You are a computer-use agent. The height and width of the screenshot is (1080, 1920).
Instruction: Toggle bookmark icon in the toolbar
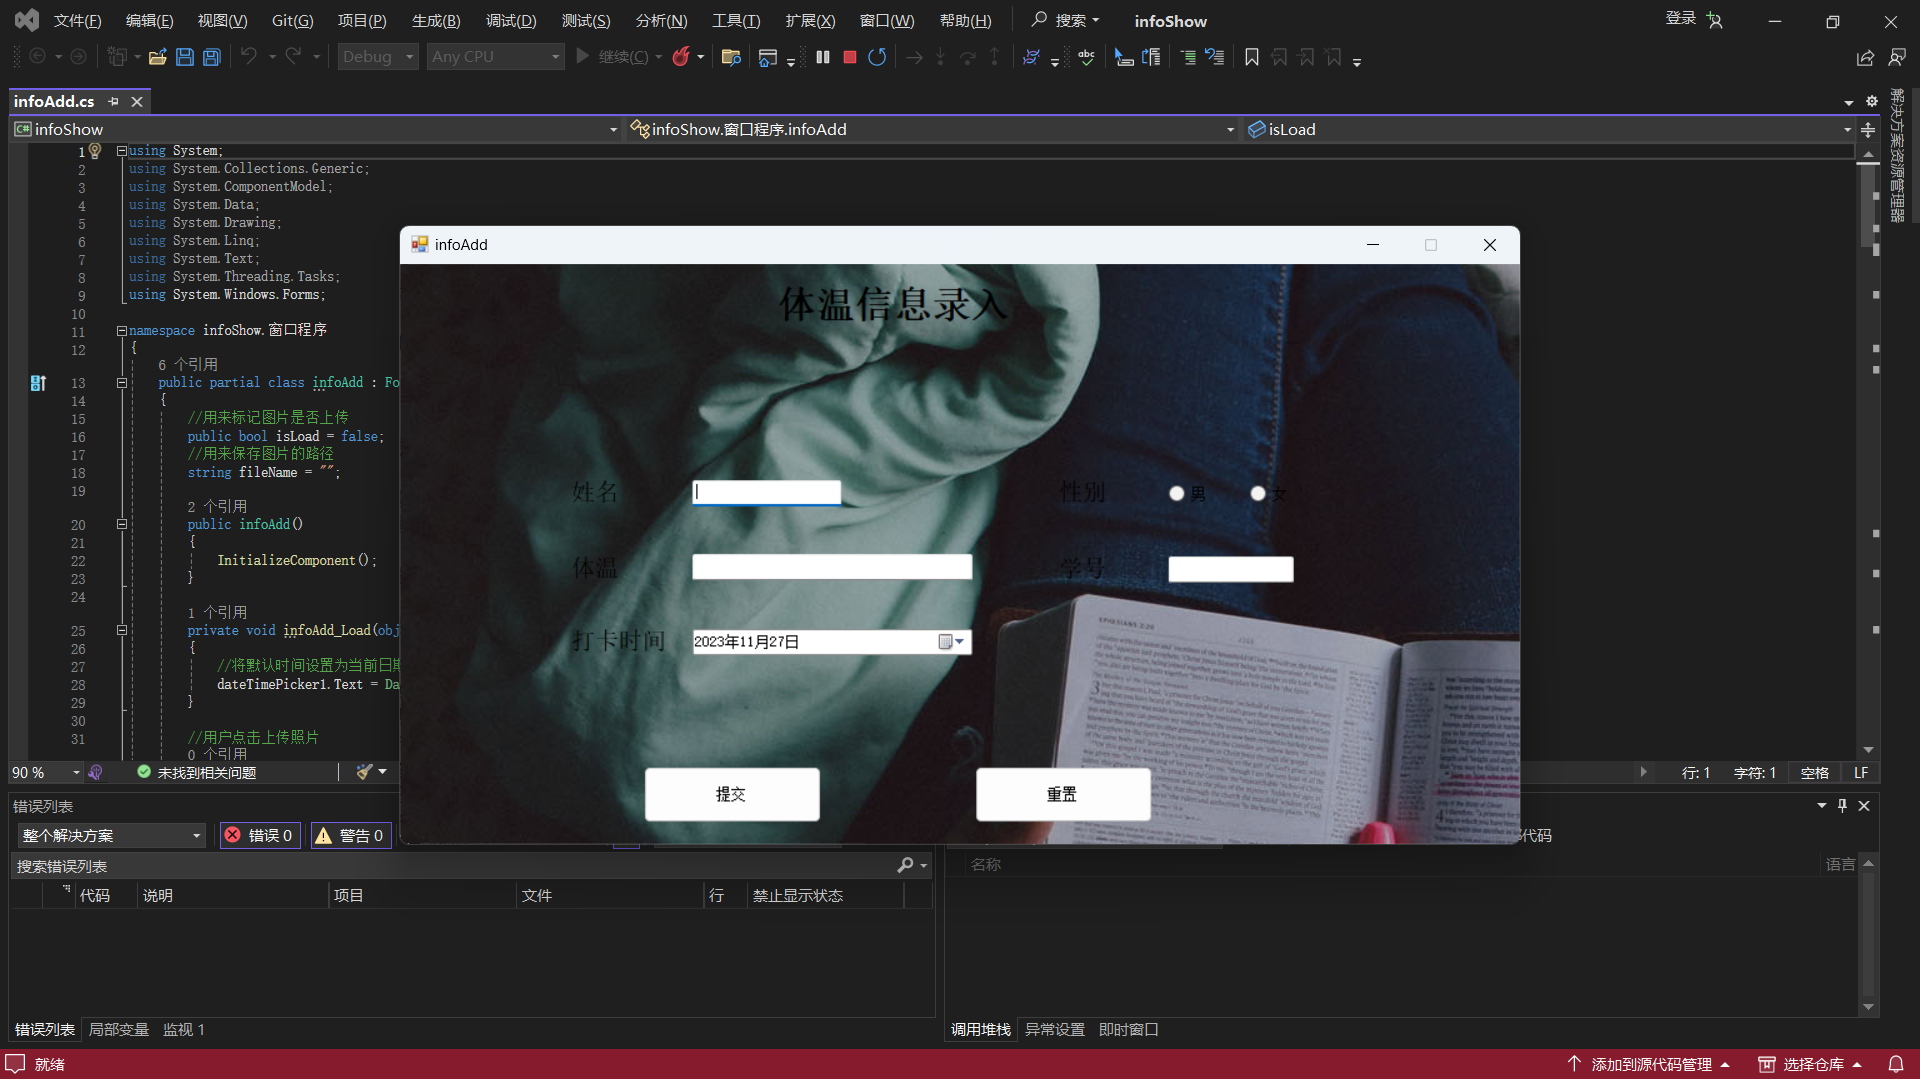[x=1251, y=57]
